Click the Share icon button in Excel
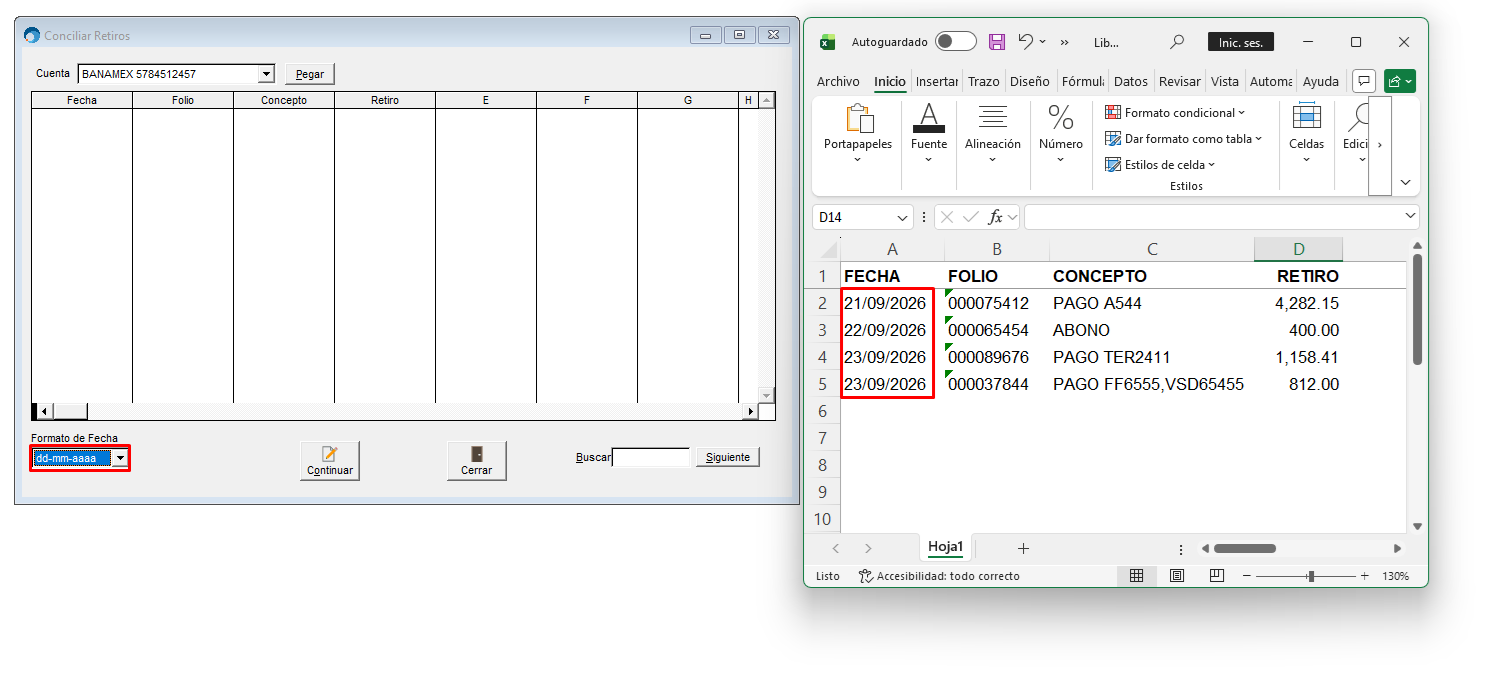Viewport: 1506px width, 689px height. pos(1400,81)
